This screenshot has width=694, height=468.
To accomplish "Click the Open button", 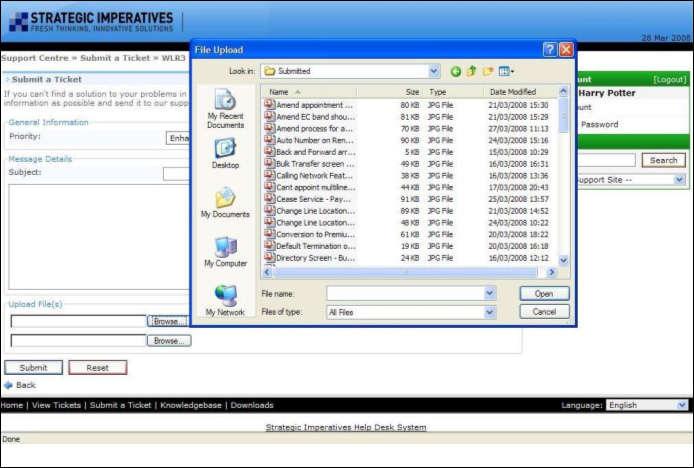I will pos(544,294).
